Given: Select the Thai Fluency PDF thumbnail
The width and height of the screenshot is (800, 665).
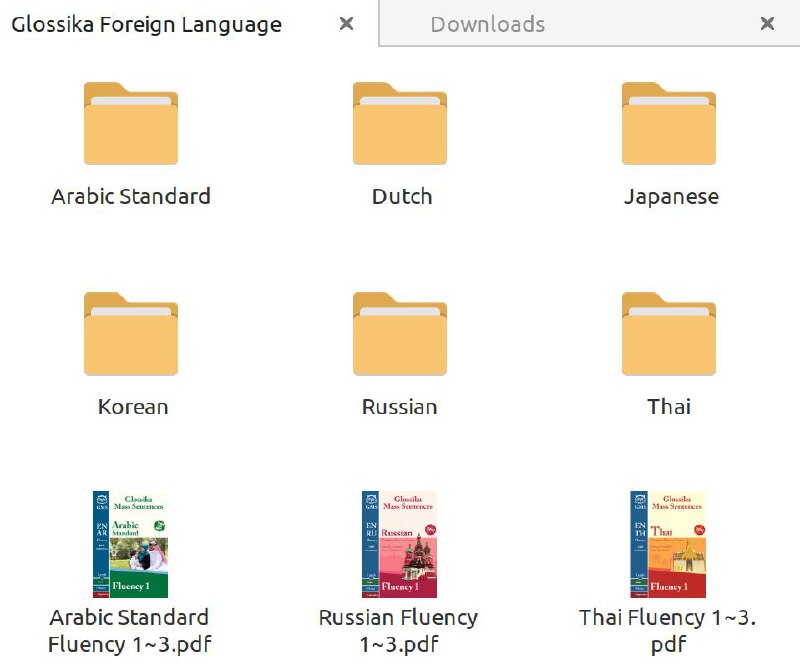Looking at the screenshot, I should [x=668, y=544].
